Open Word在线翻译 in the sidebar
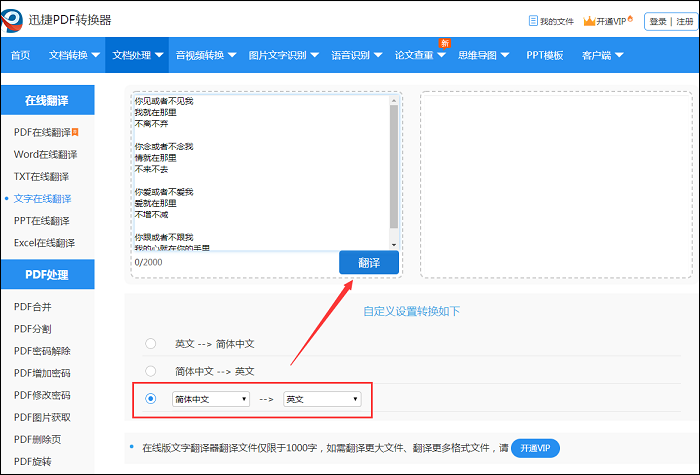Screen dimensions: 700x475 45,154
